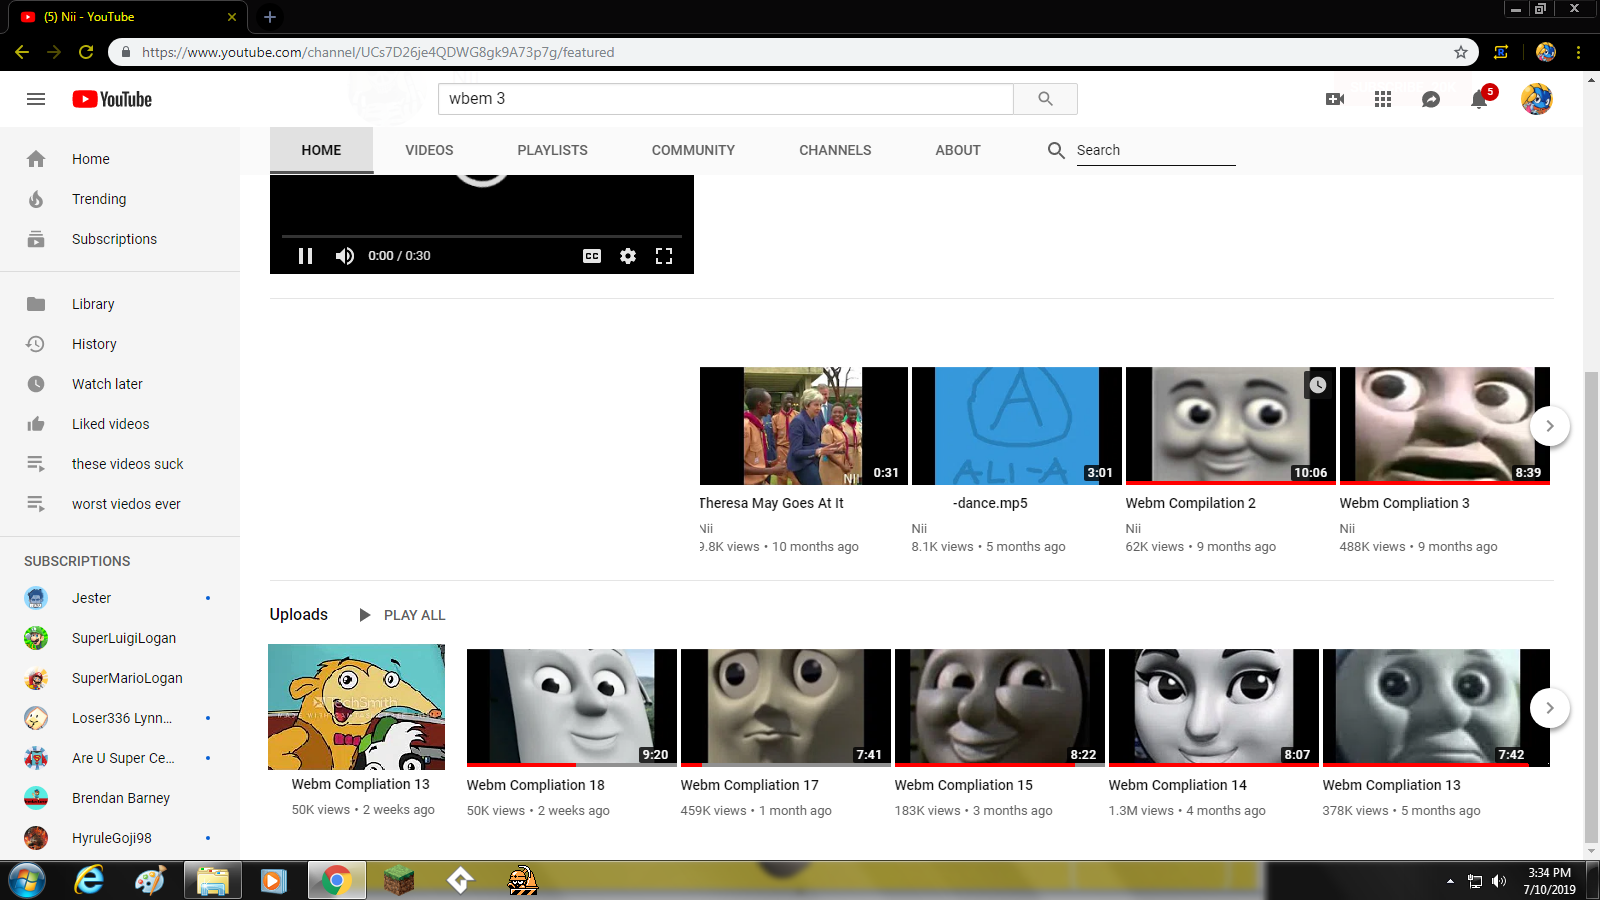Open the Jester subscription channel

pos(120,598)
